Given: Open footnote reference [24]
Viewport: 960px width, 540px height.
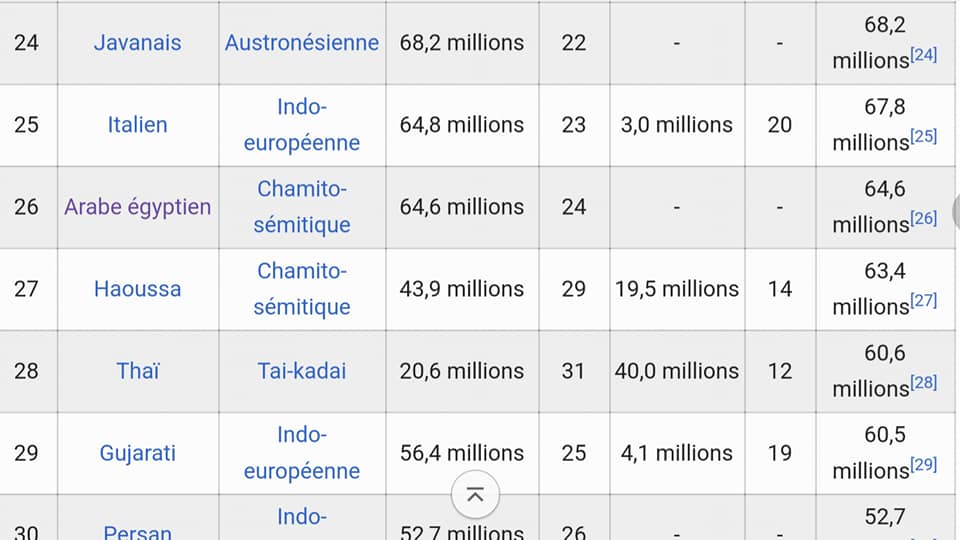Looking at the screenshot, I should [x=923, y=56].
